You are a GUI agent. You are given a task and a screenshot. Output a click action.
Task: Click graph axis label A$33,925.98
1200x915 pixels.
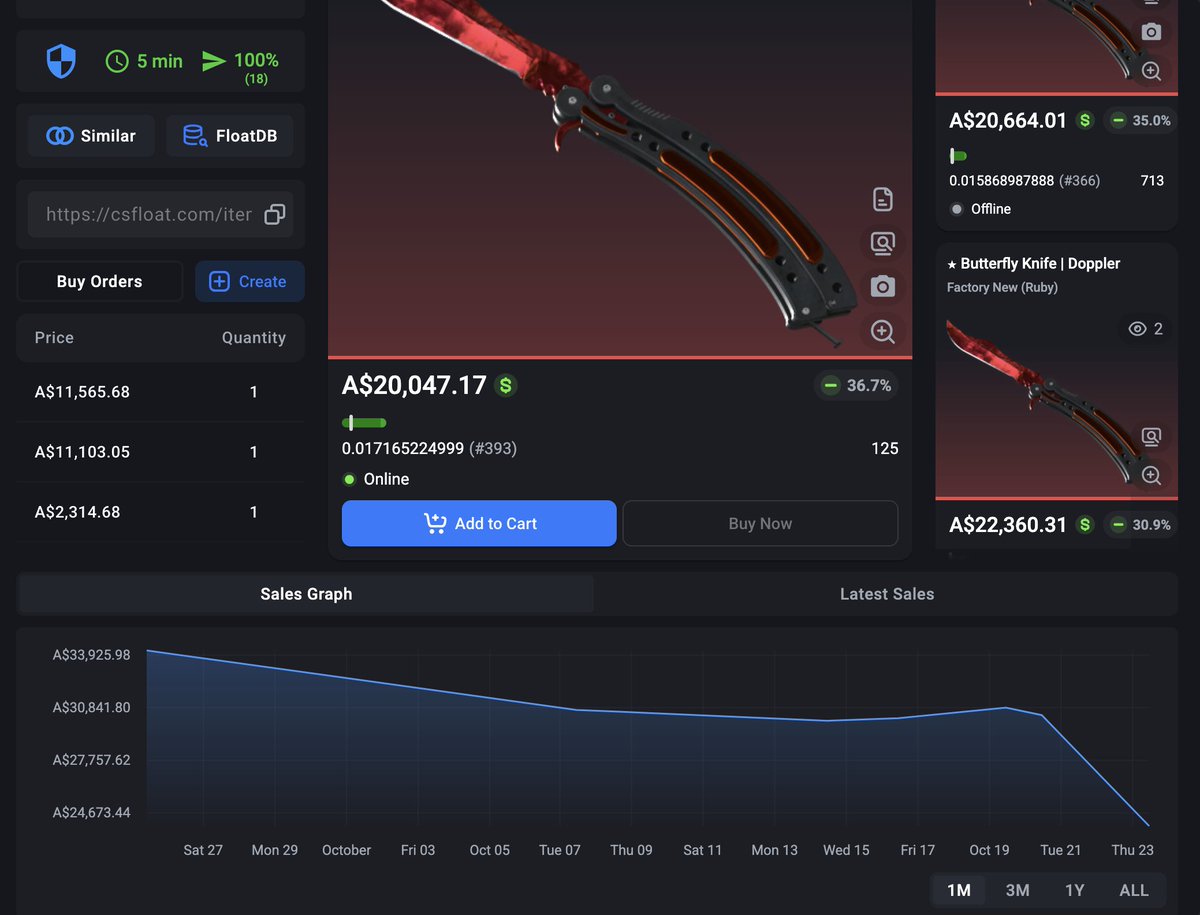click(x=91, y=655)
